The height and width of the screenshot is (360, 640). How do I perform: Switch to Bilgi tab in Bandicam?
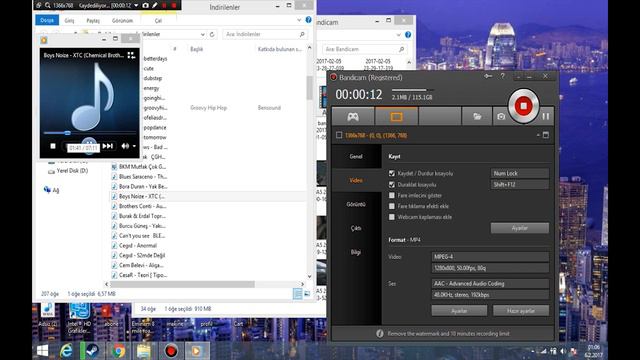(x=356, y=252)
